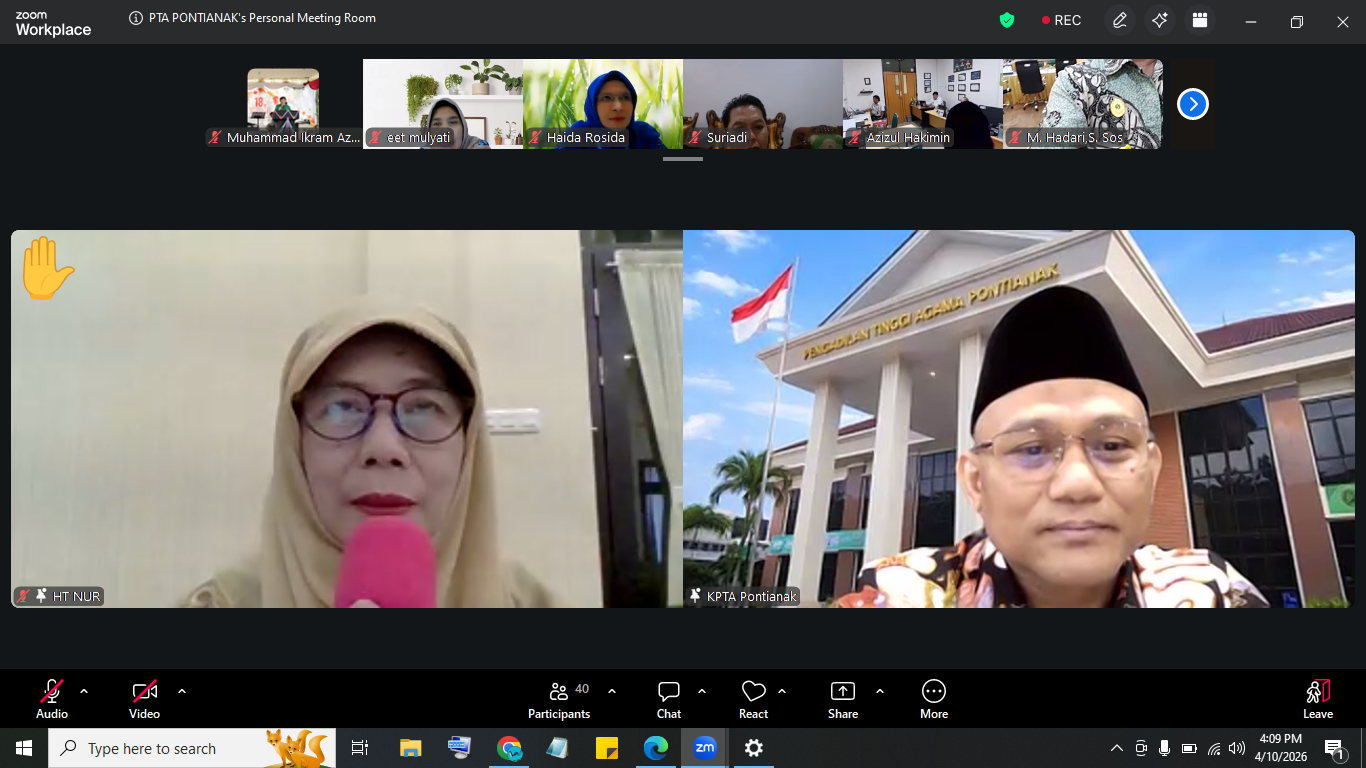Open the AI Companion sparkle icon
Screen dimensions: 1366x768
click(1160, 20)
